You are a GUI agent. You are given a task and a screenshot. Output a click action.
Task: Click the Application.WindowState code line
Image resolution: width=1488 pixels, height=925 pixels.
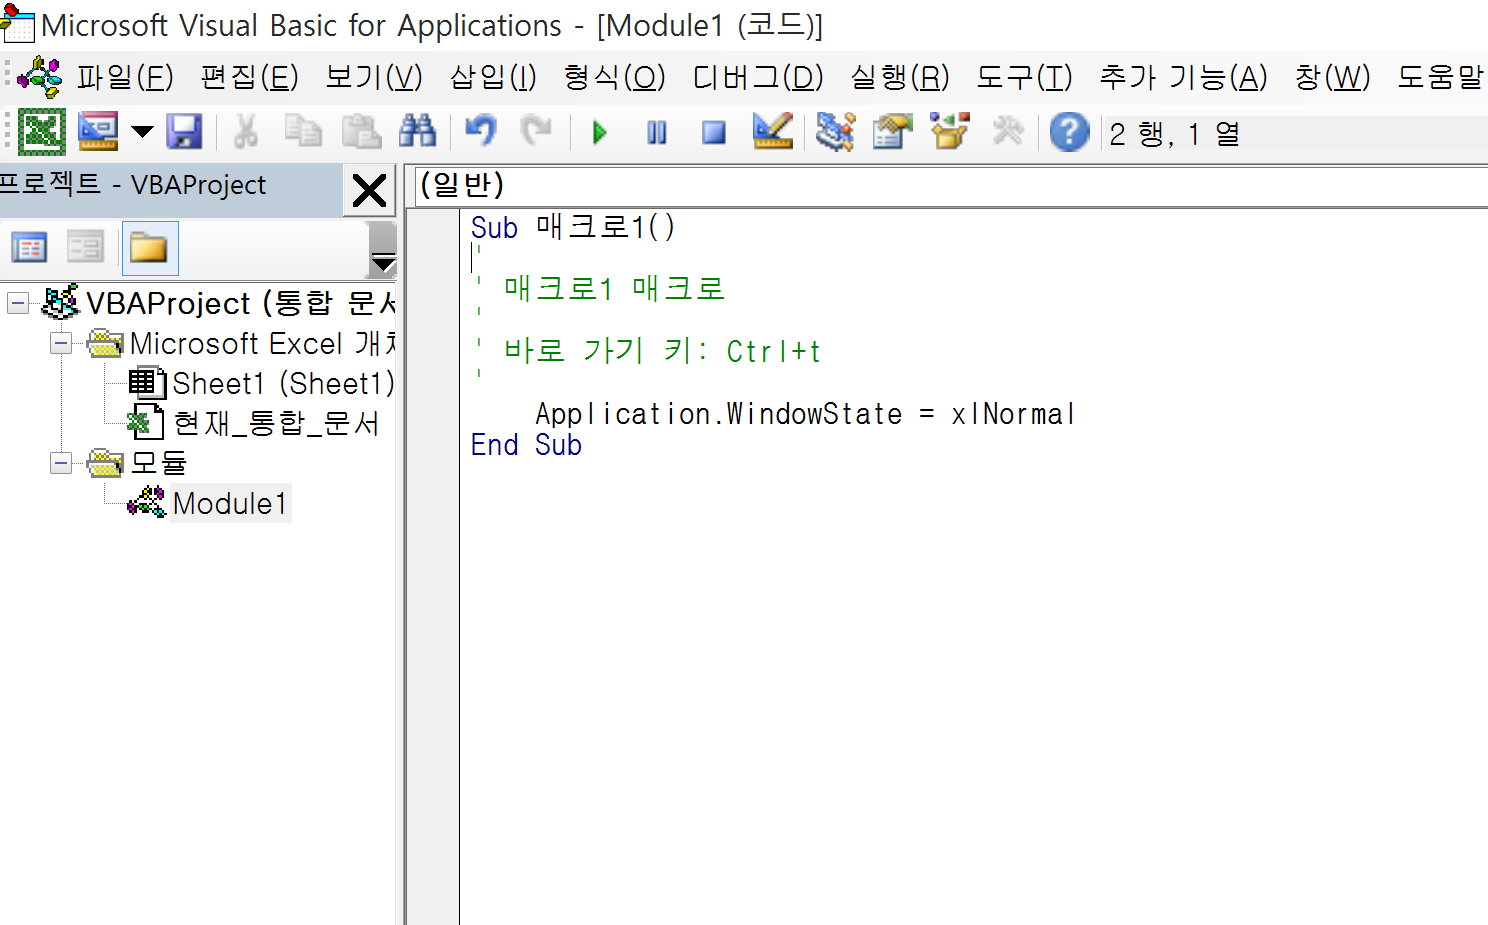click(x=805, y=413)
